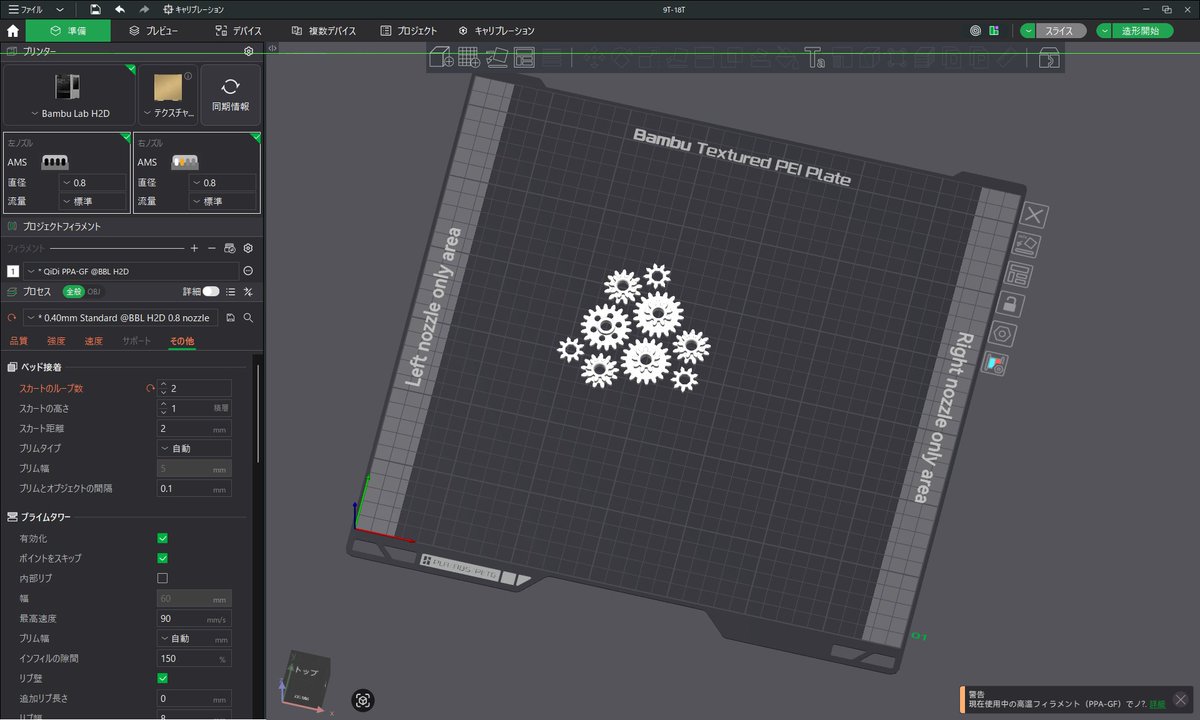Click the 造形開始 button
Image resolution: width=1200 pixels, height=720 pixels.
pos(1141,31)
